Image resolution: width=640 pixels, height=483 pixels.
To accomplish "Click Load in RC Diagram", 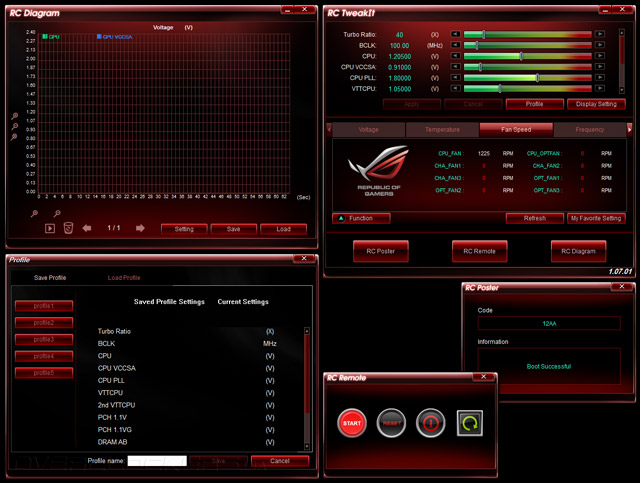I will 283,229.
